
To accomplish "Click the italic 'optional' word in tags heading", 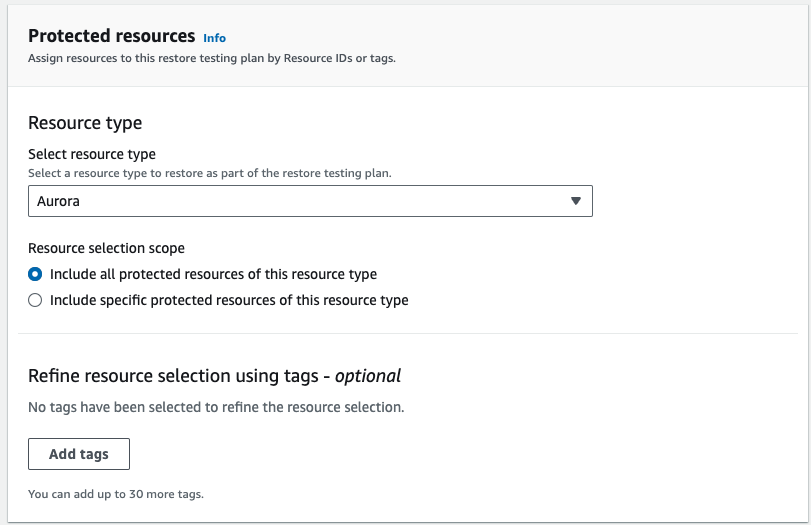I will tap(368, 376).
